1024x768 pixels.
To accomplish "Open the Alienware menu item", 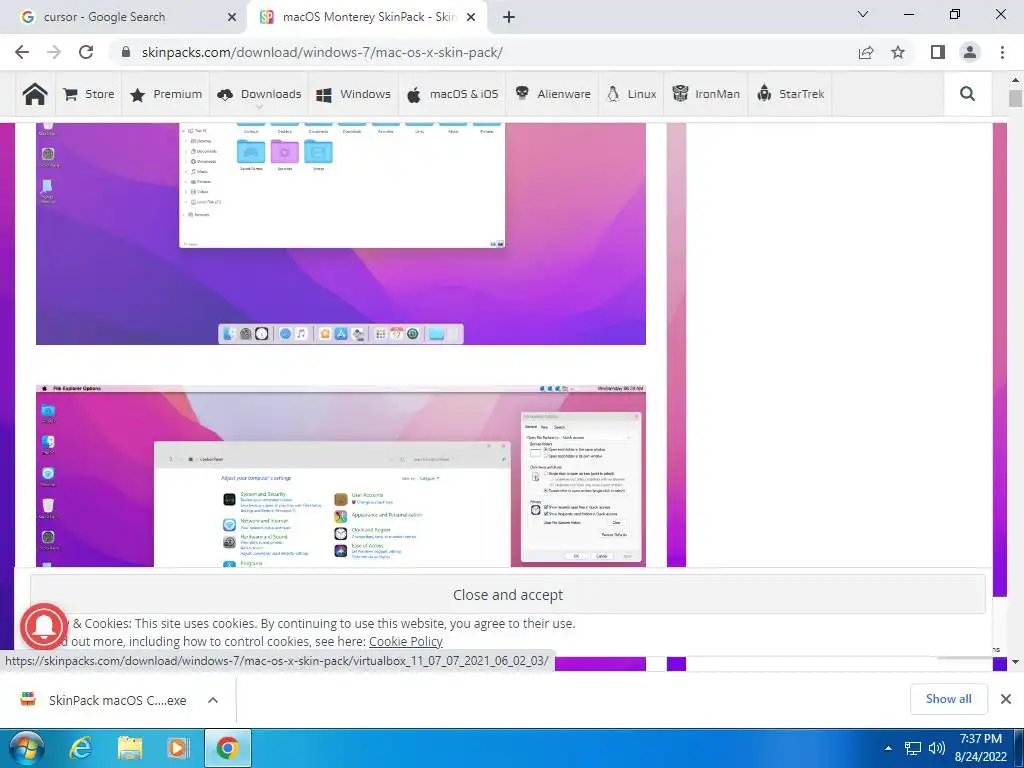I will pos(552,94).
